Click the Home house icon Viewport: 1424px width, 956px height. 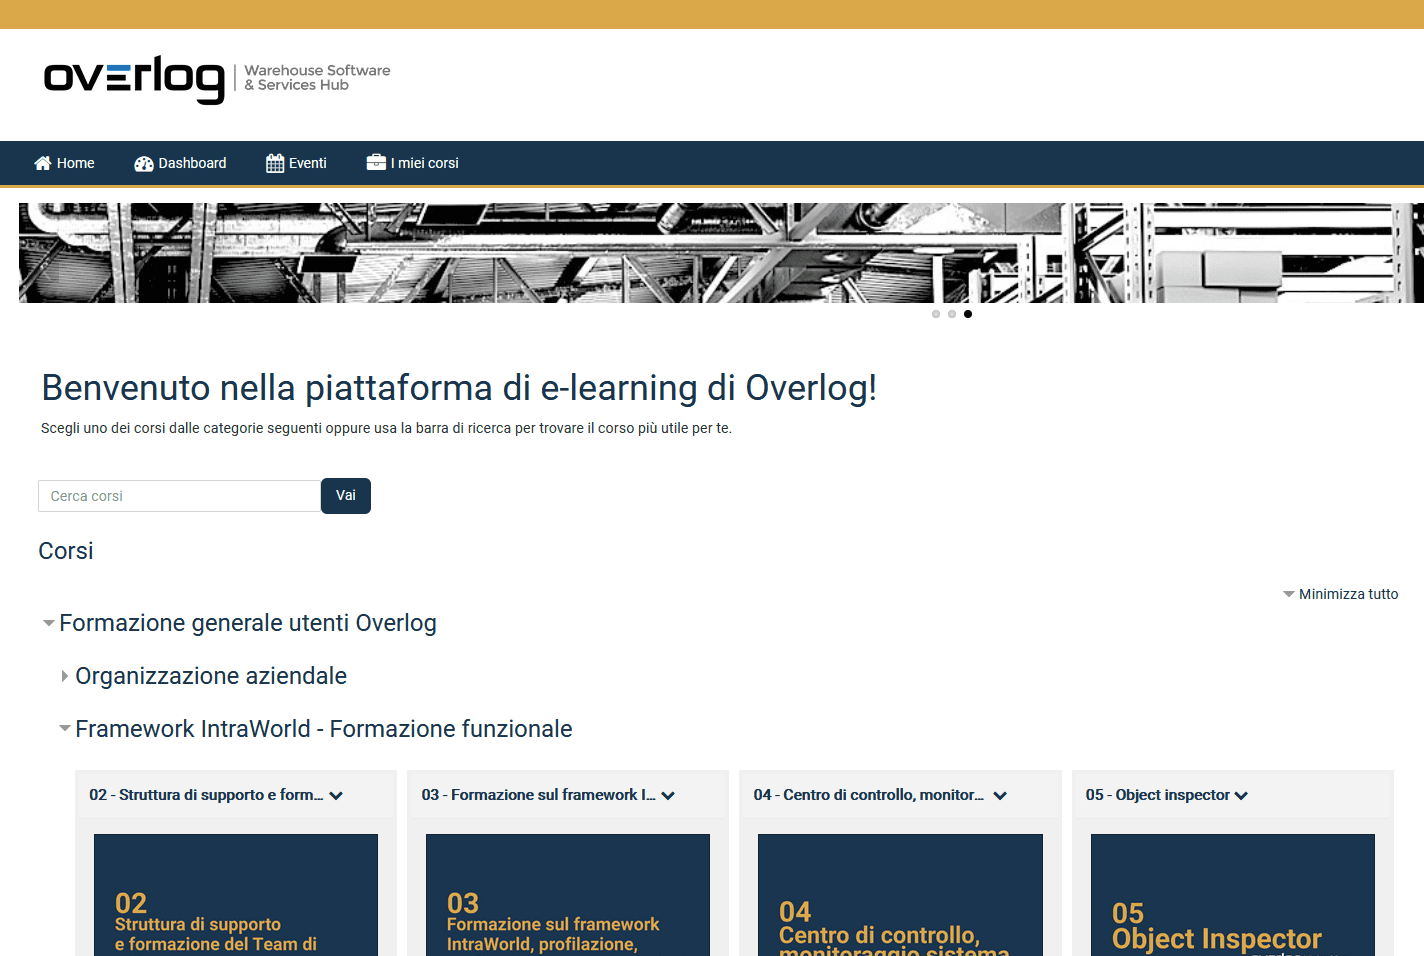[x=43, y=163]
